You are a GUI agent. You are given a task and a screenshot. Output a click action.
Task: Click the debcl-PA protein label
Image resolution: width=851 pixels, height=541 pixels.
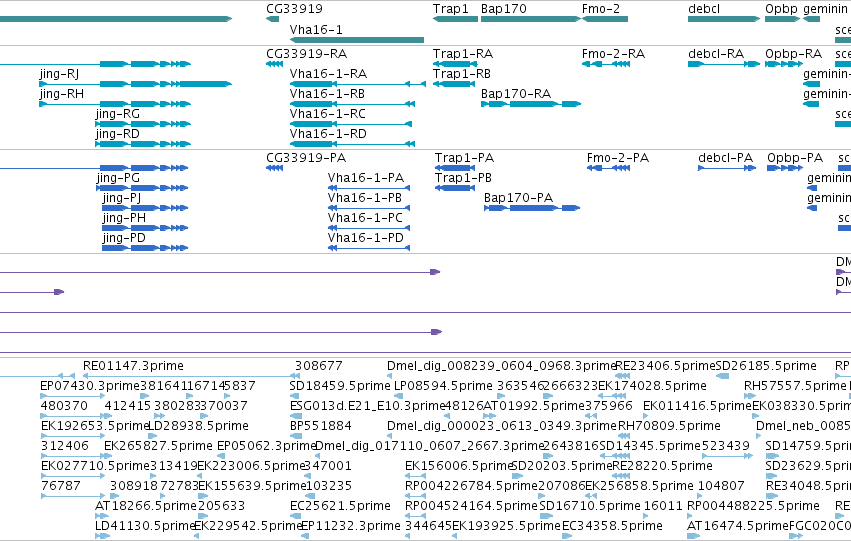pos(726,158)
